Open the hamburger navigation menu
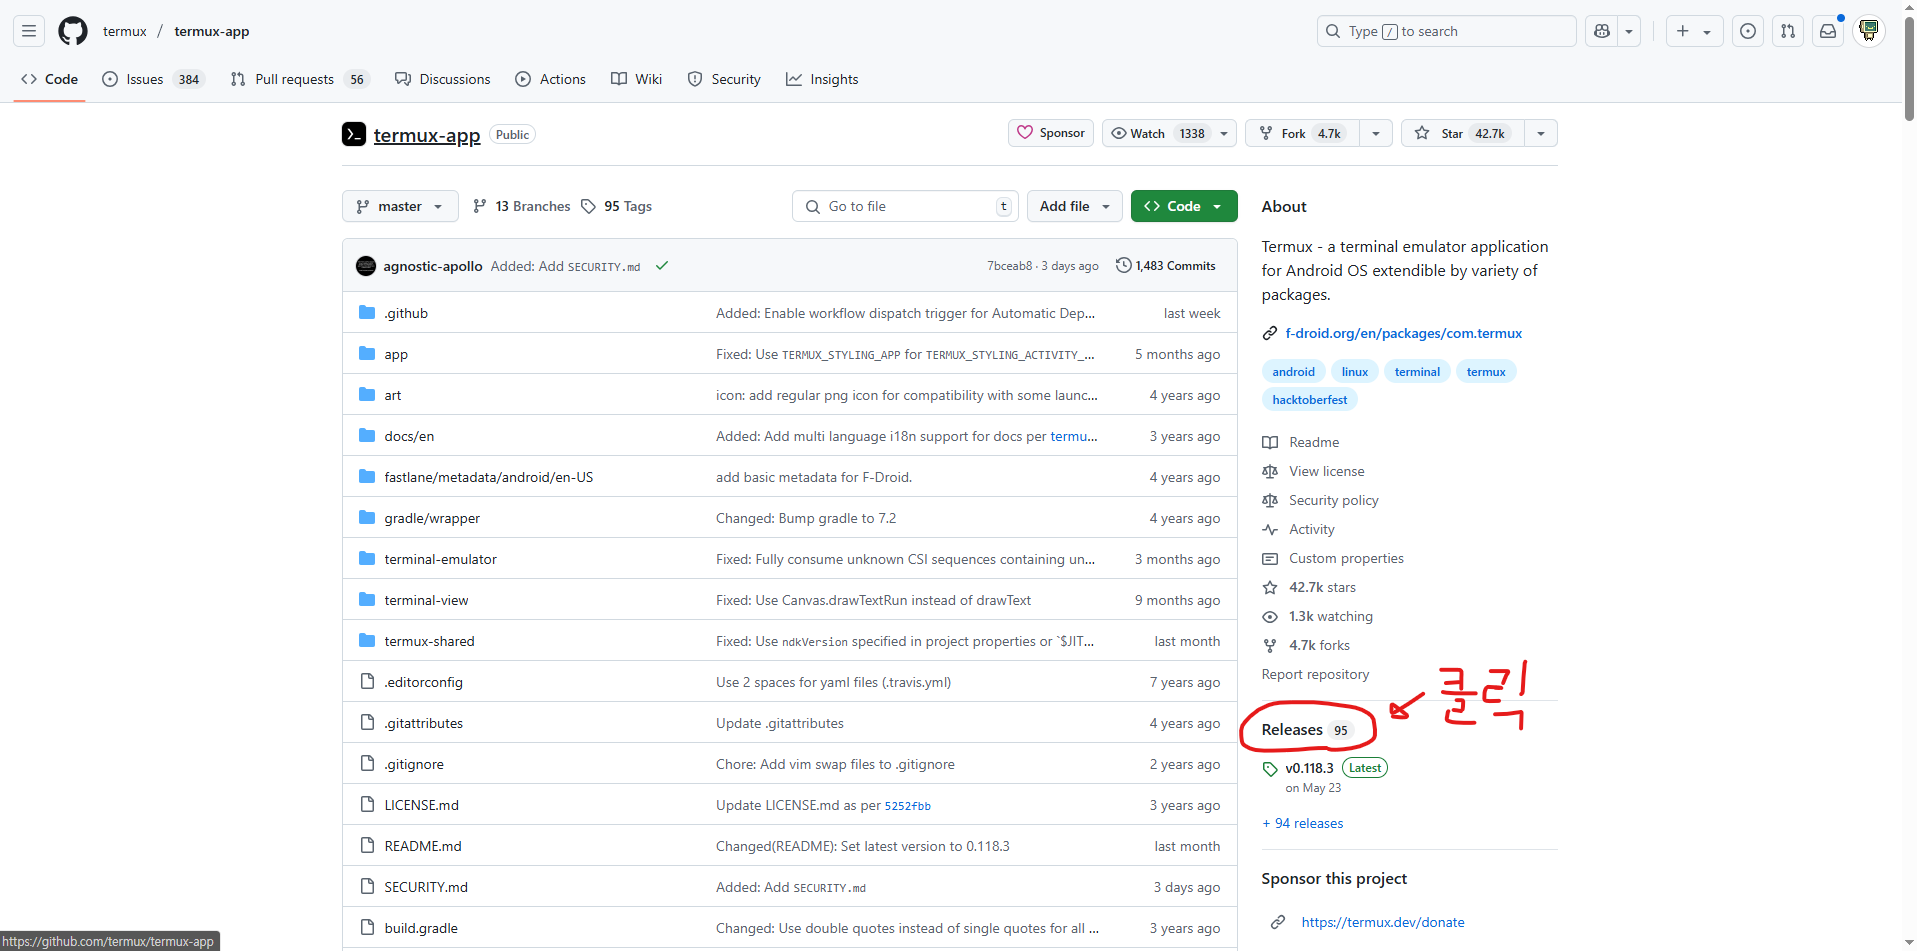Viewport: 1917px width, 951px height. 29,31
